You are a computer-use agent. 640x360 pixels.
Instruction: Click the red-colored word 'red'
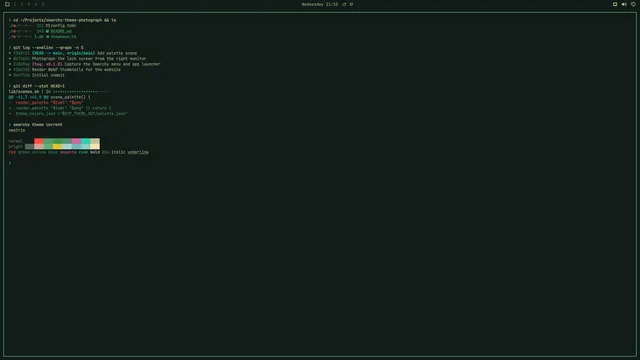[x=12, y=152]
